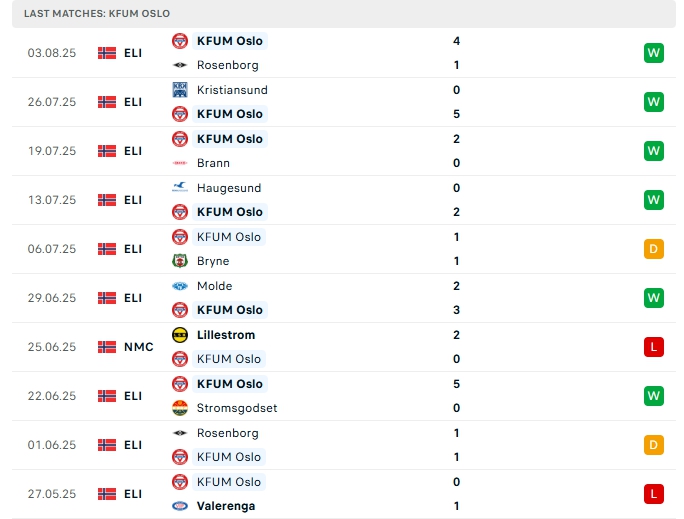The height and width of the screenshot is (519, 684).
Task: Click the Haugesund team logo
Action: tap(180, 188)
